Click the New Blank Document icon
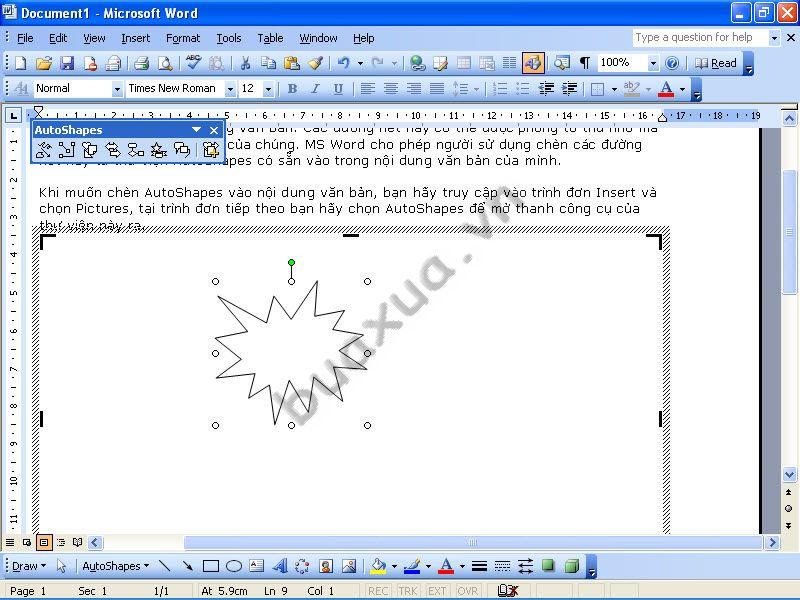Screen dimensions: 800x600 coord(21,63)
